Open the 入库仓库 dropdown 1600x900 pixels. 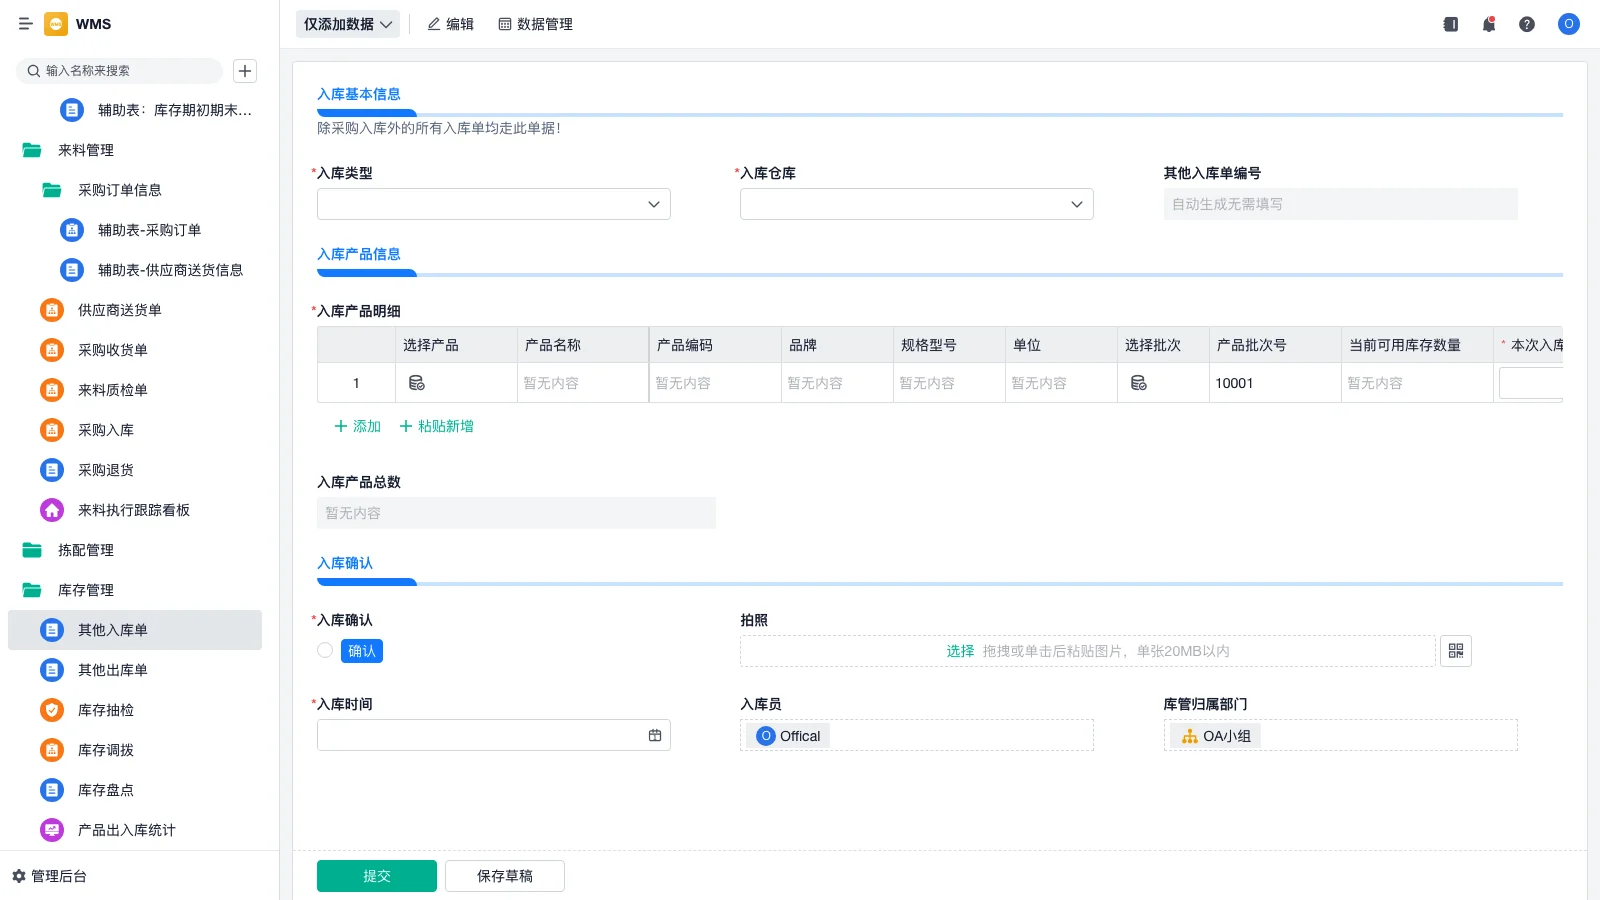point(916,204)
